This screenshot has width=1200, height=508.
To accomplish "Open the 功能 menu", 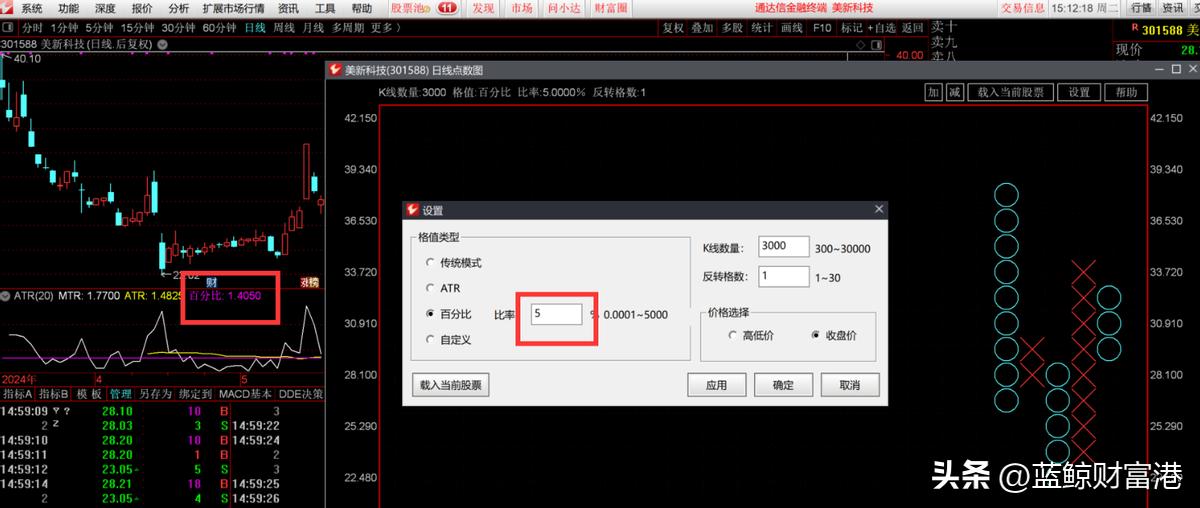I will [68, 8].
